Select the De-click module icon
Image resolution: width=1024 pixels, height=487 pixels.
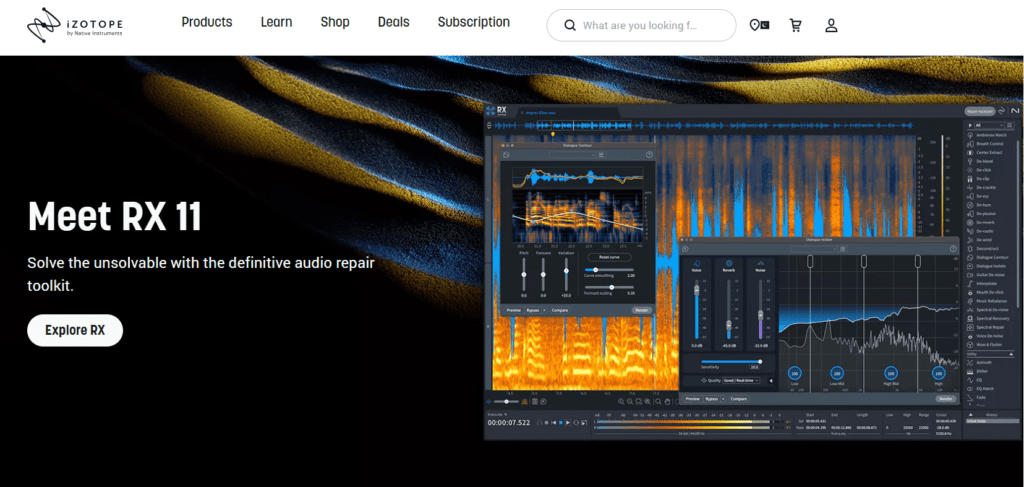pyautogui.click(x=970, y=170)
